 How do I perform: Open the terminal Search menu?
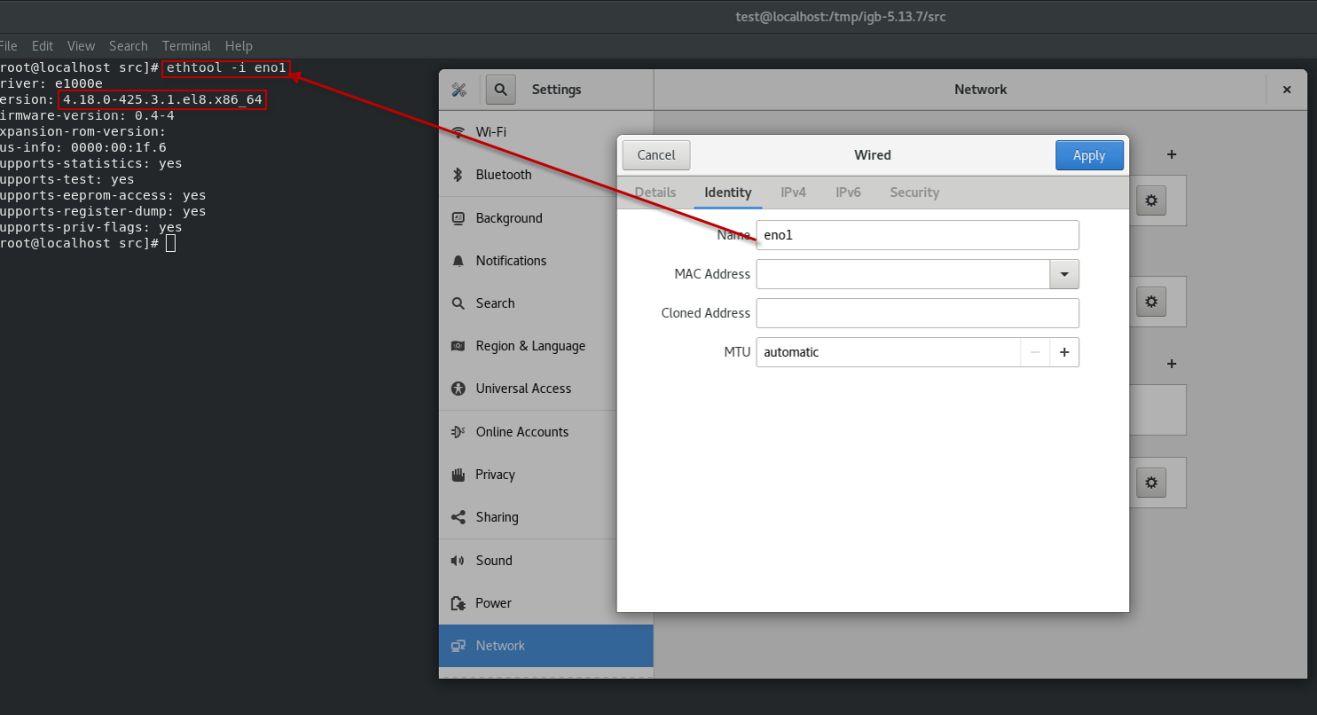128,46
